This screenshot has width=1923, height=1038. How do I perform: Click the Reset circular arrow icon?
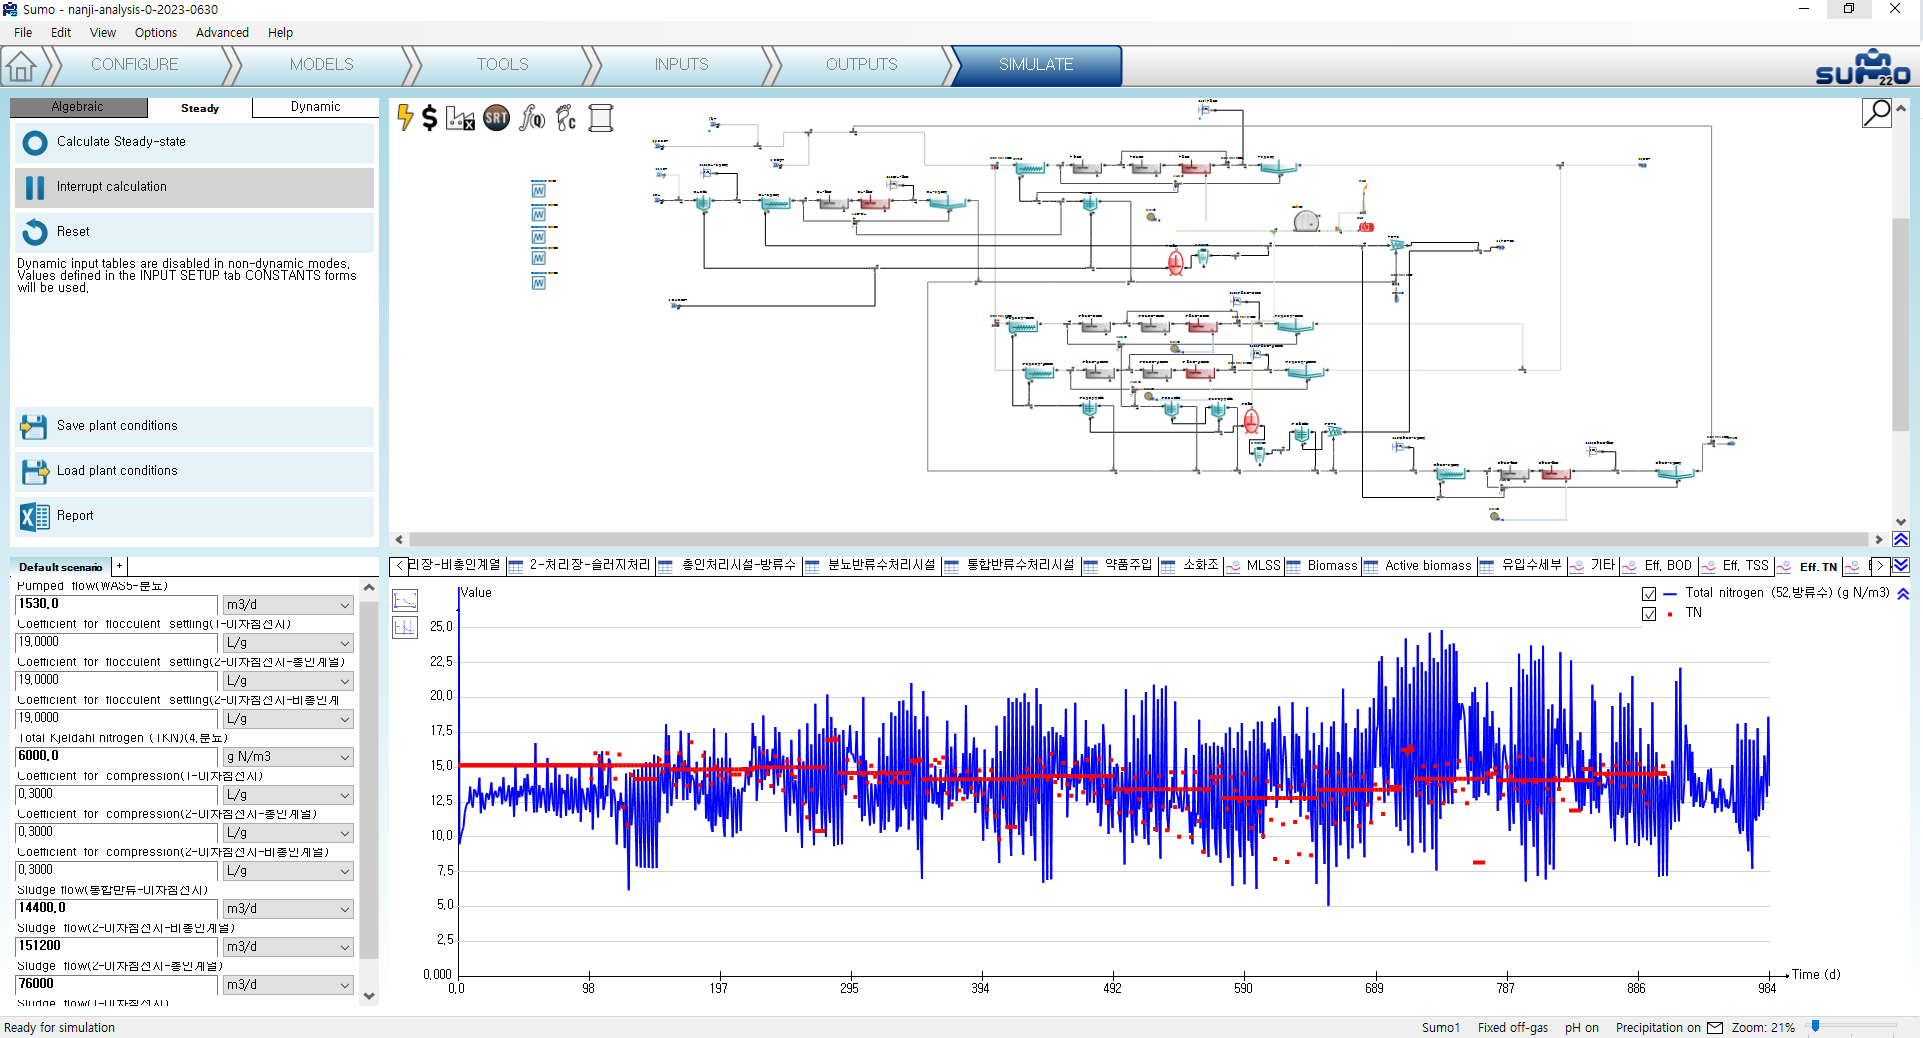point(35,232)
